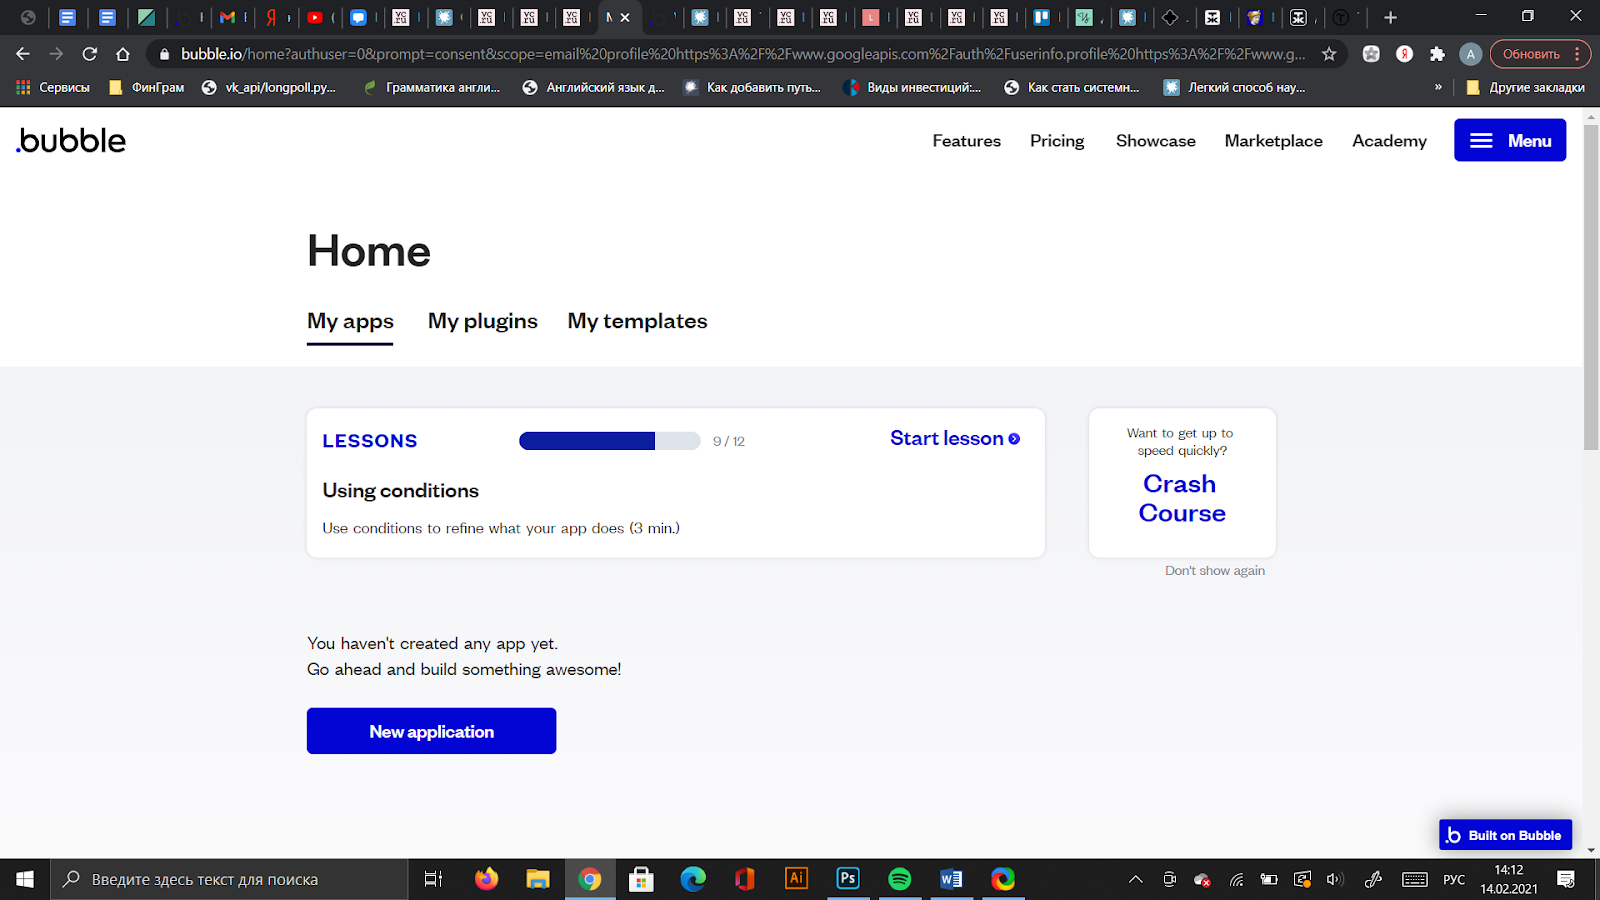Show hidden system tray icons
1600x900 pixels.
coord(1136,880)
